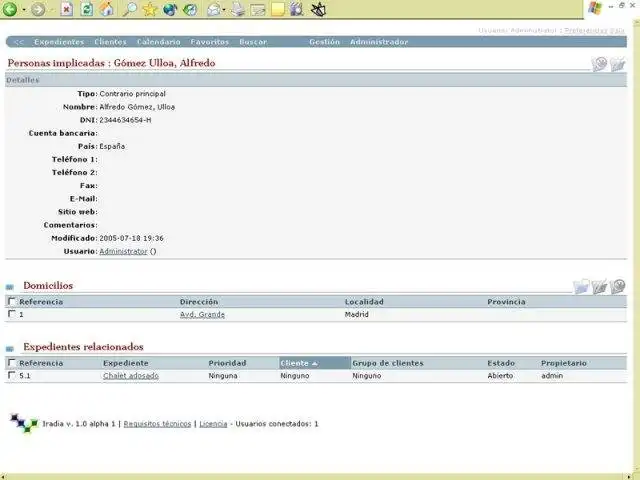Click the DNI value 2344634654-H
640x480 pixels.
(x=125, y=120)
